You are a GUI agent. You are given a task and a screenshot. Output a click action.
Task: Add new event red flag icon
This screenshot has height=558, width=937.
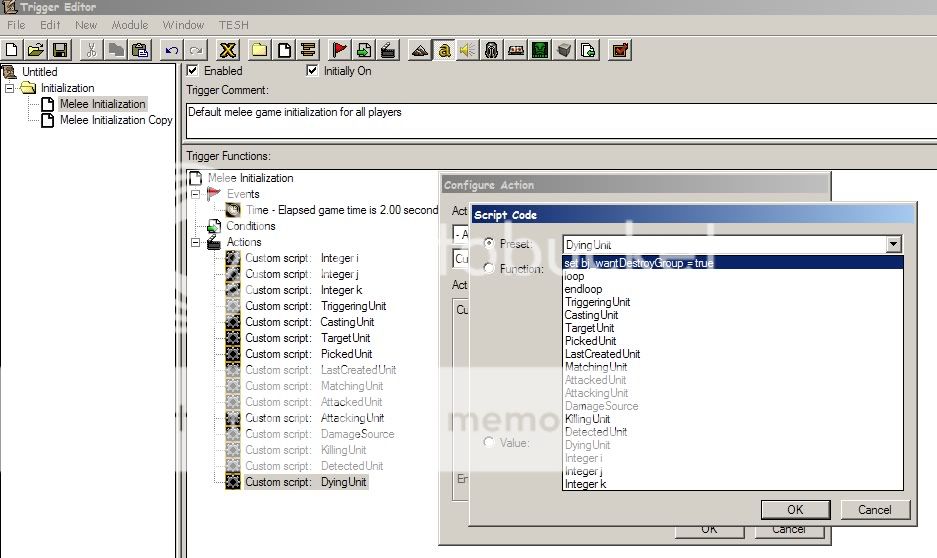(x=339, y=50)
